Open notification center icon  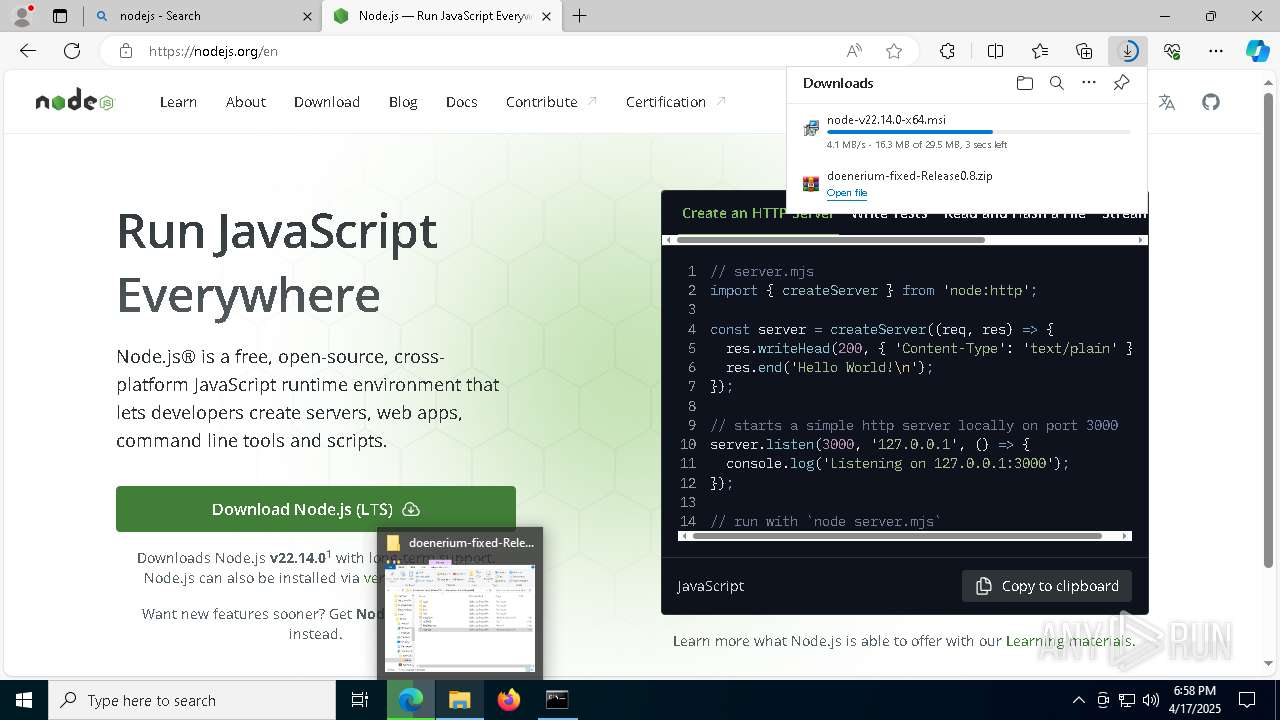(x=1247, y=700)
